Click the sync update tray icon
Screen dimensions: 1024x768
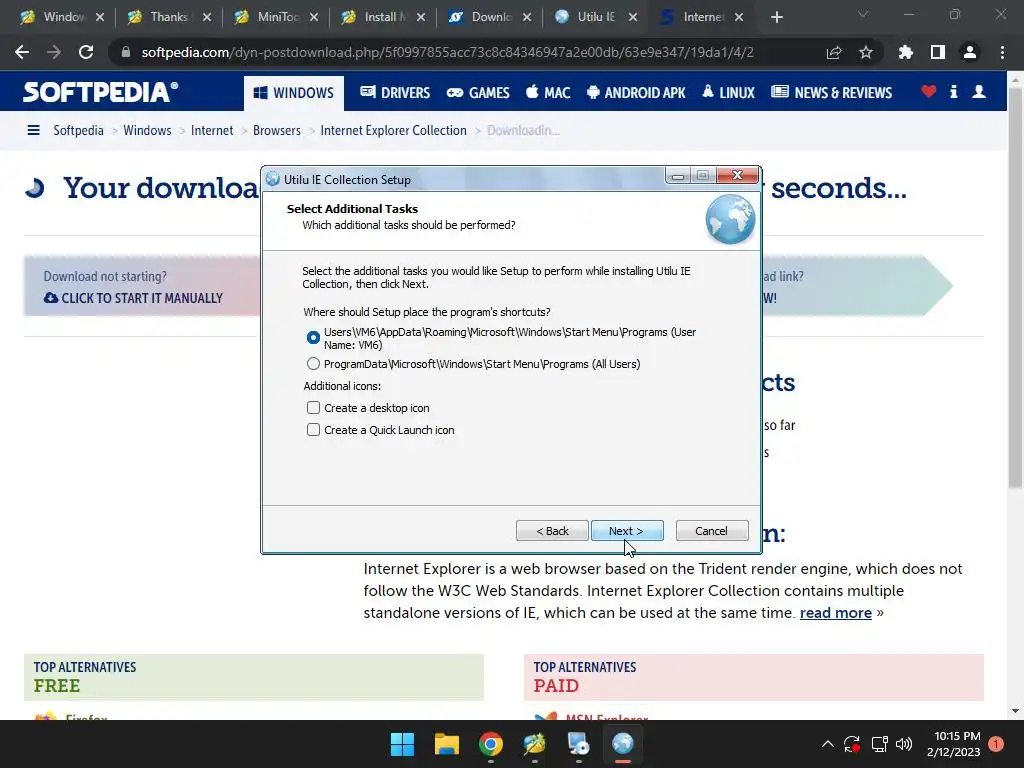click(852, 744)
